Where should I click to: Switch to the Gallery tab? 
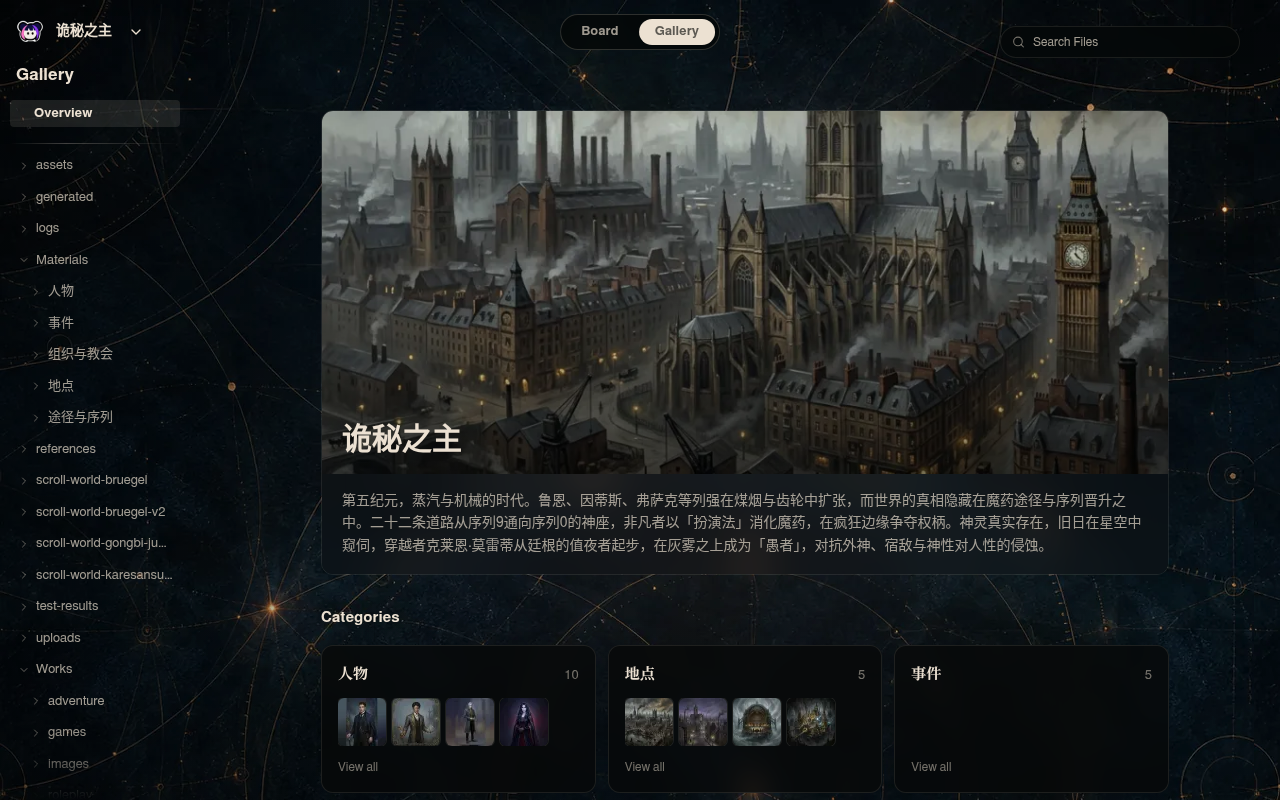click(677, 31)
